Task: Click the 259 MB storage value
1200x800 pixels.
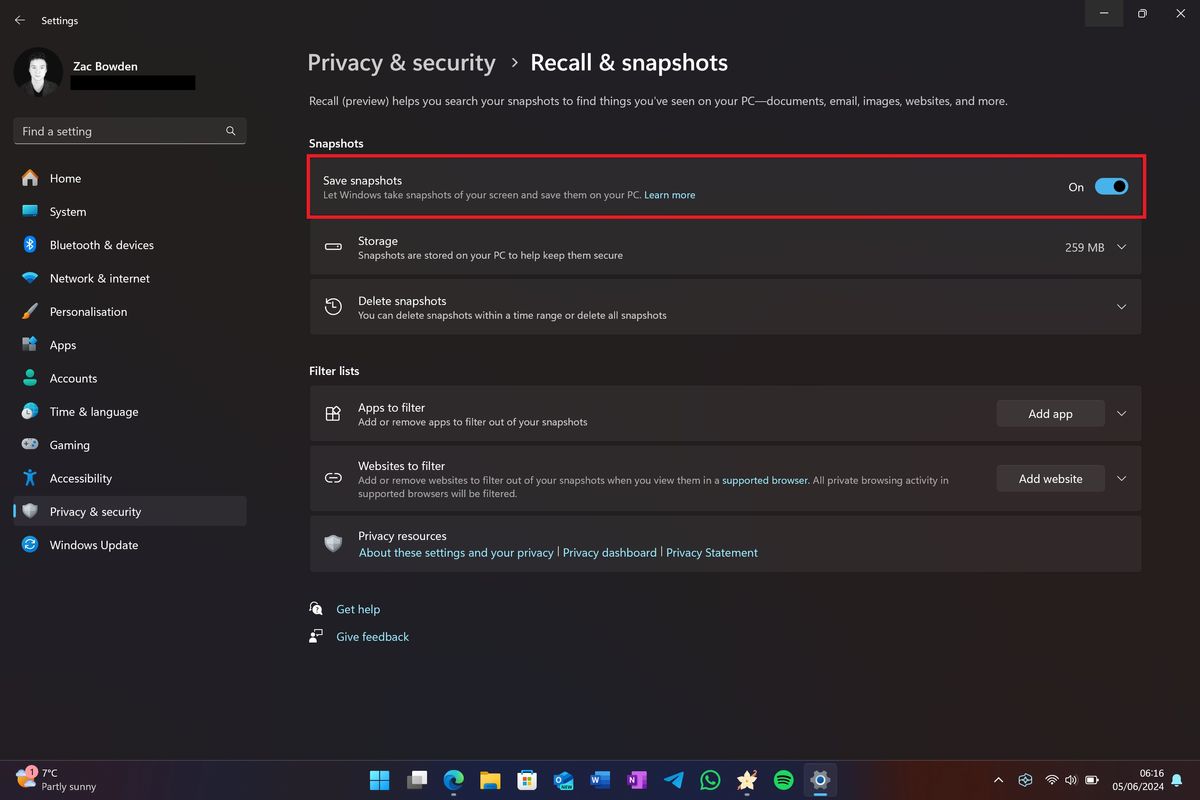Action: [x=1085, y=247]
